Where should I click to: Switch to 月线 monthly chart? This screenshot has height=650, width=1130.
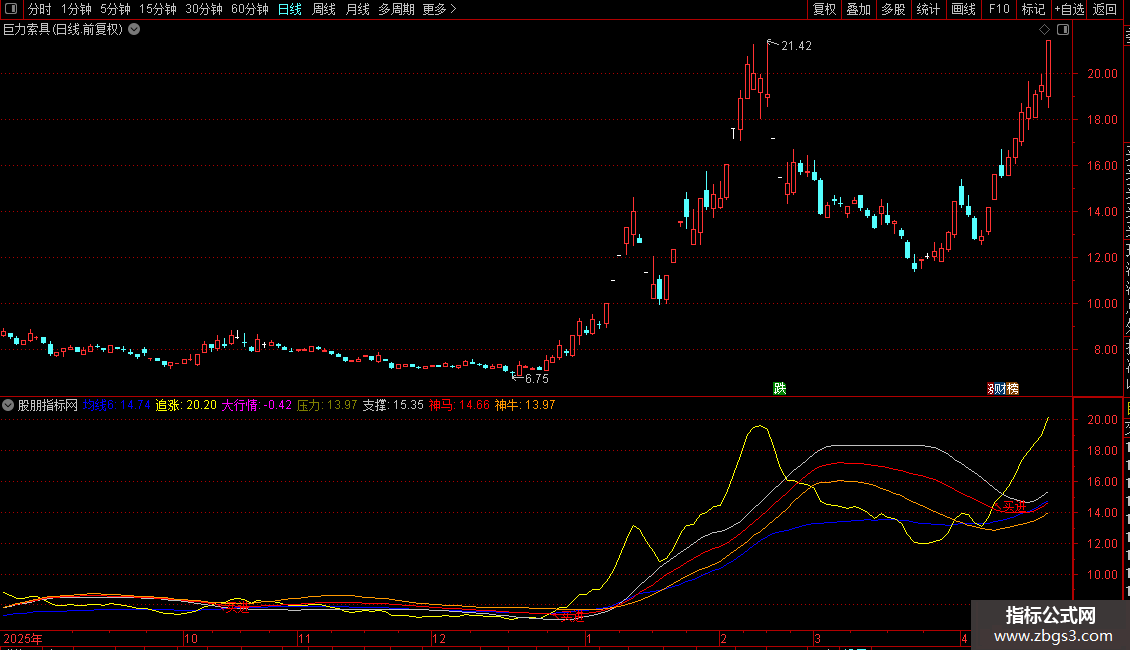357,9
